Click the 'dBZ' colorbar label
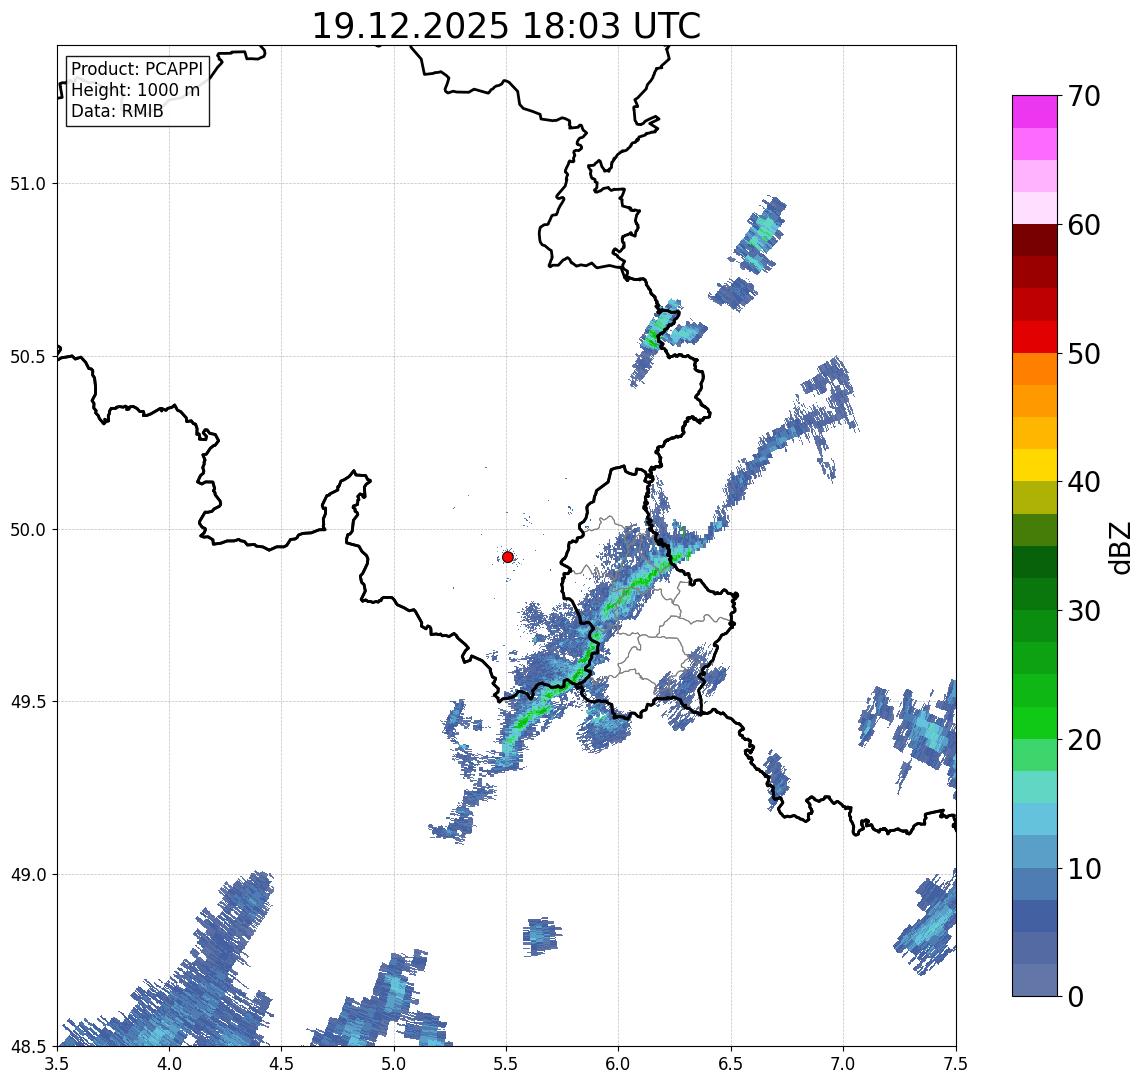Screen dimensions: 1145x1084 coord(1119,548)
